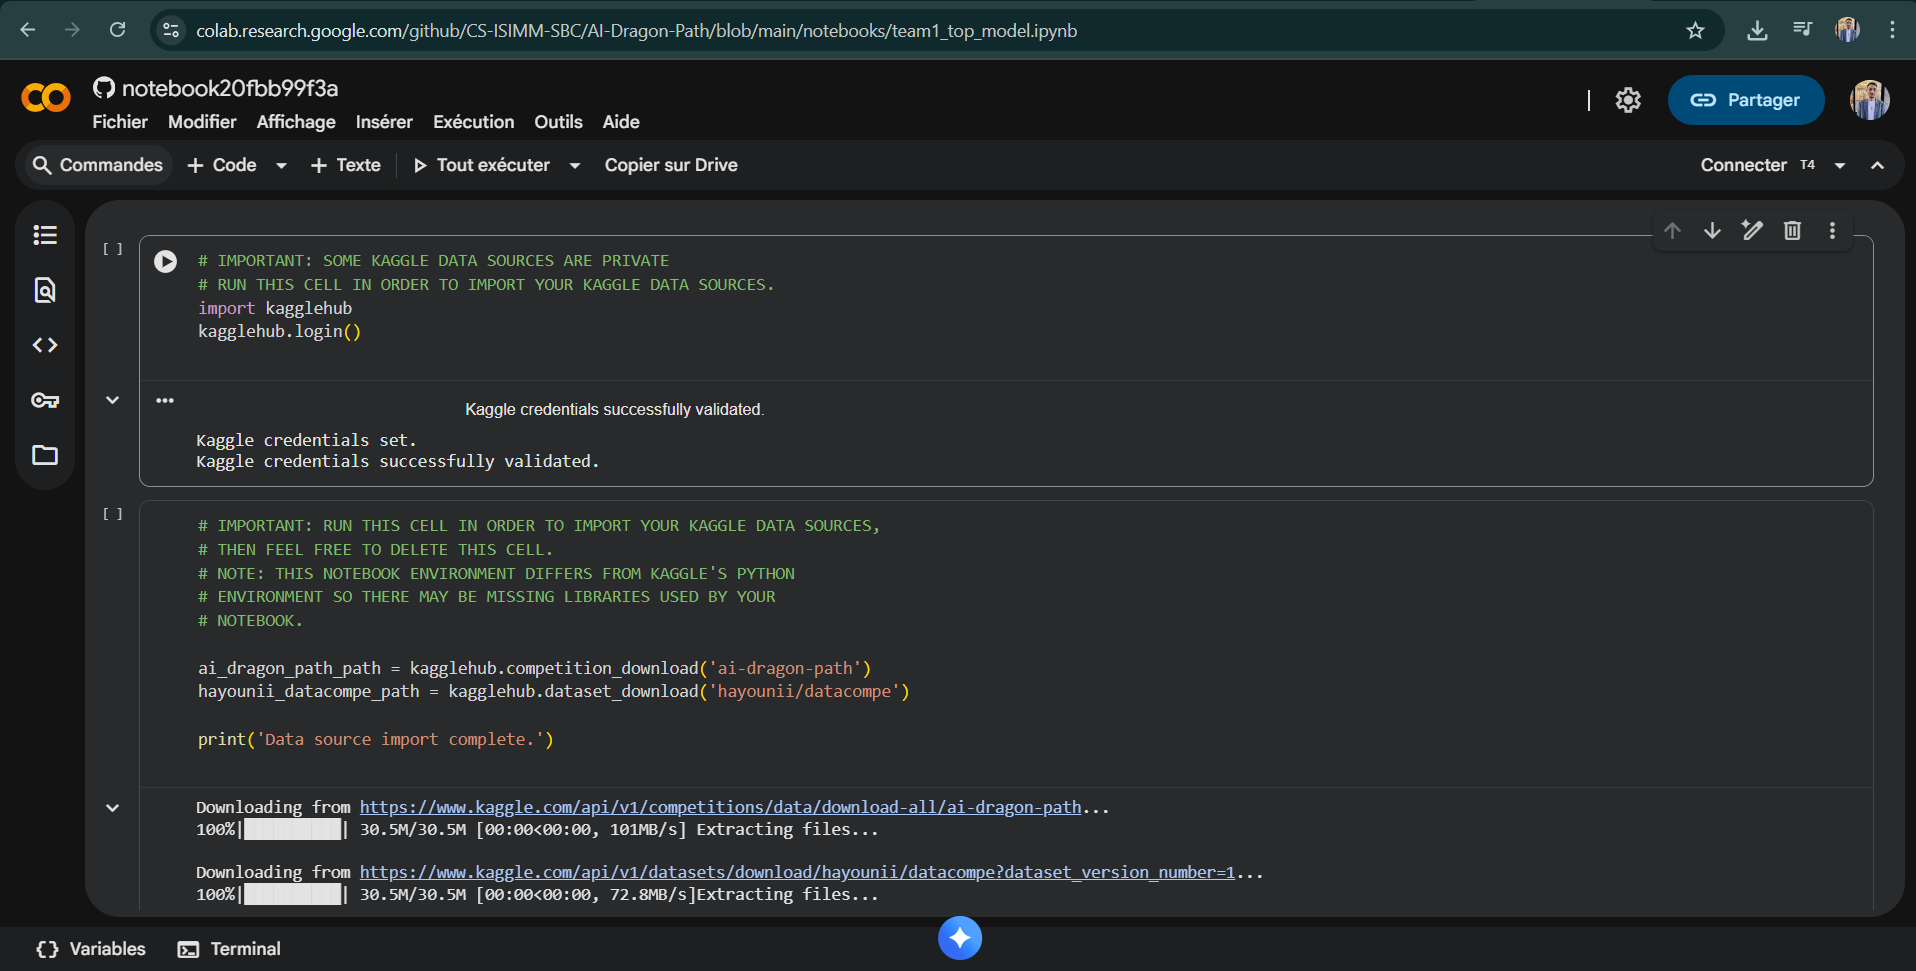Open the settings gear icon
The width and height of the screenshot is (1916, 971).
(1628, 100)
